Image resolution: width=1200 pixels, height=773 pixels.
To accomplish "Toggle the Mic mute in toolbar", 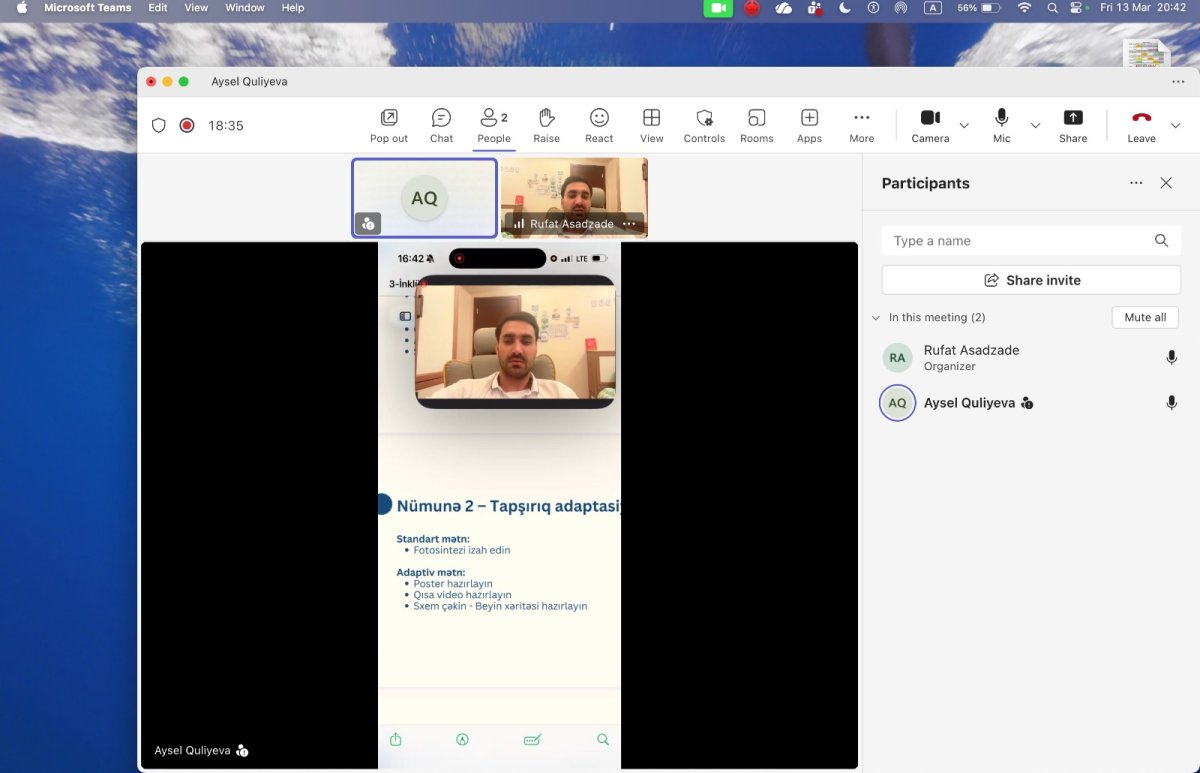I will click(x=1002, y=126).
